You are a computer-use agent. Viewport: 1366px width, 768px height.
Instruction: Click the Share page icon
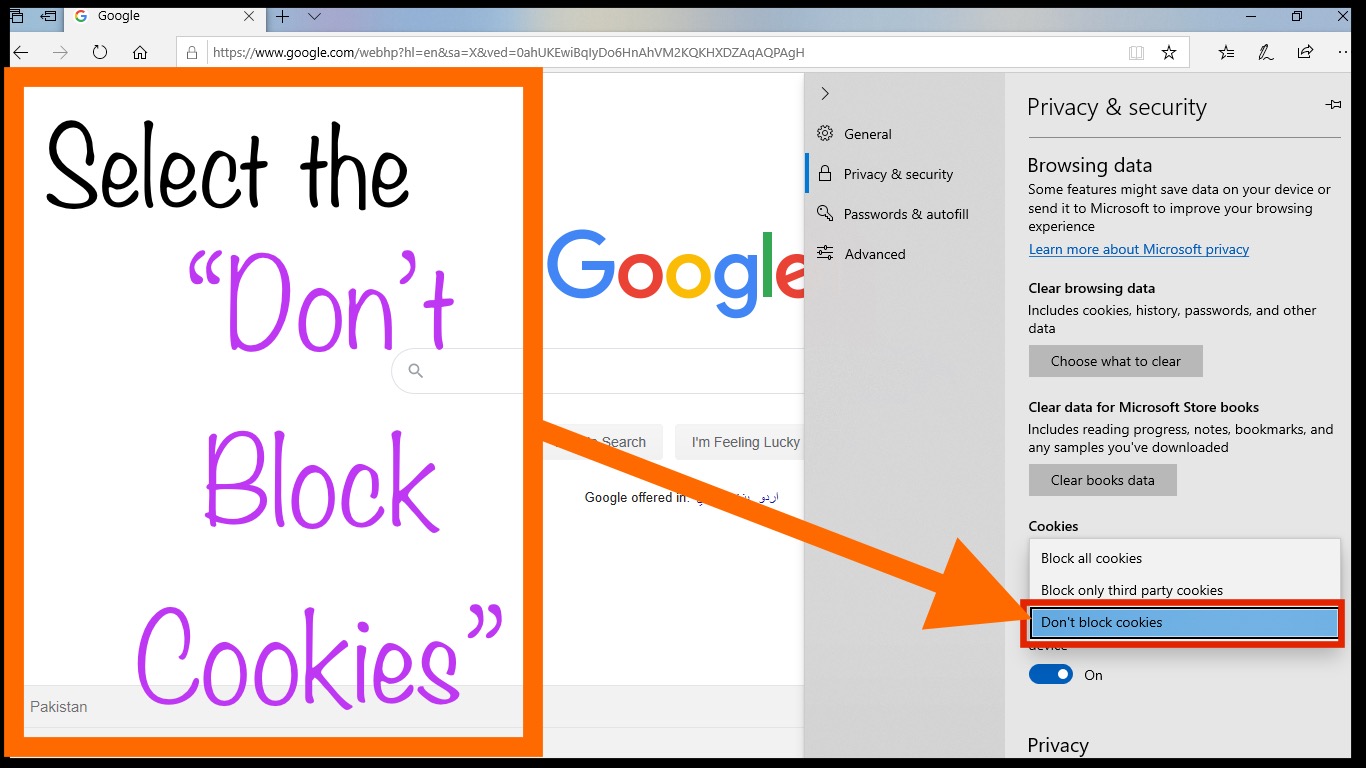coord(1305,52)
